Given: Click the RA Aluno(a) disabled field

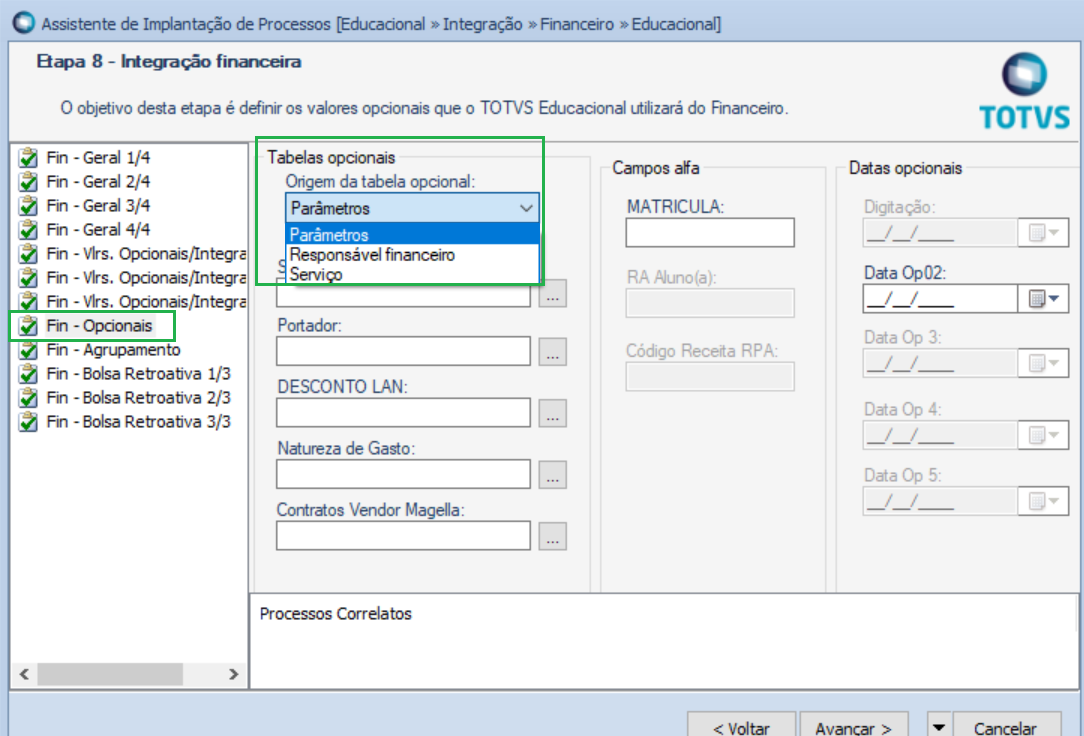Looking at the screenshot, I should click(x=710, y=303).
